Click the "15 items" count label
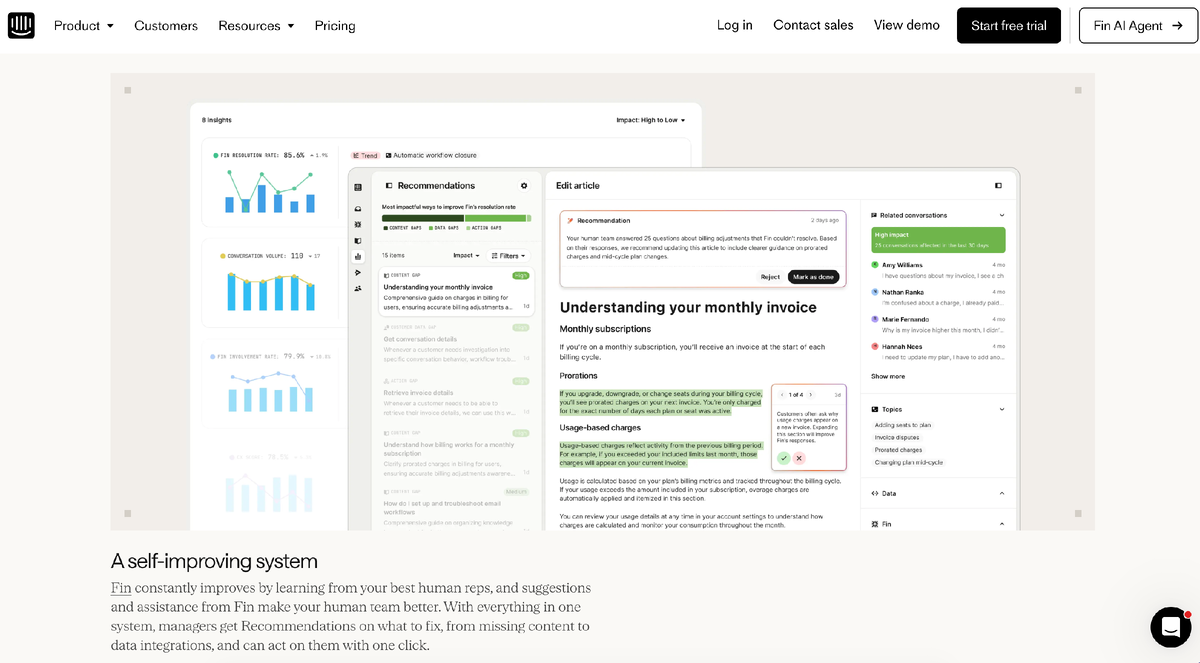 click(x=393, y=256)
